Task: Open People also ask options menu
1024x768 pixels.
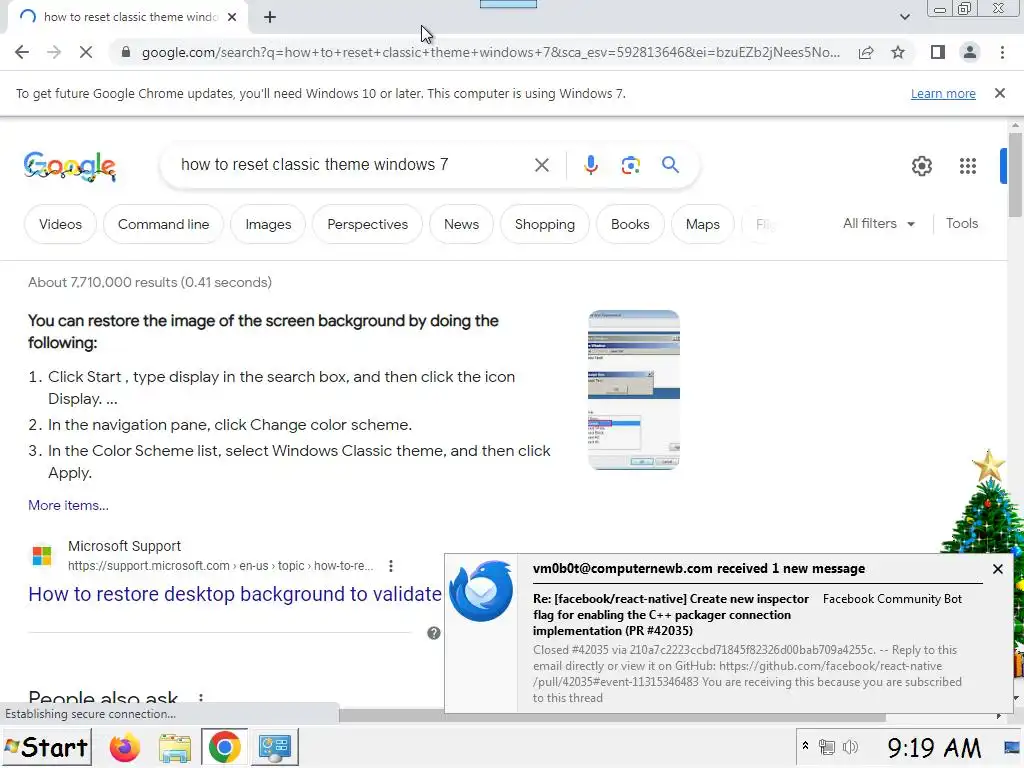Action: (x=200, y=697)
